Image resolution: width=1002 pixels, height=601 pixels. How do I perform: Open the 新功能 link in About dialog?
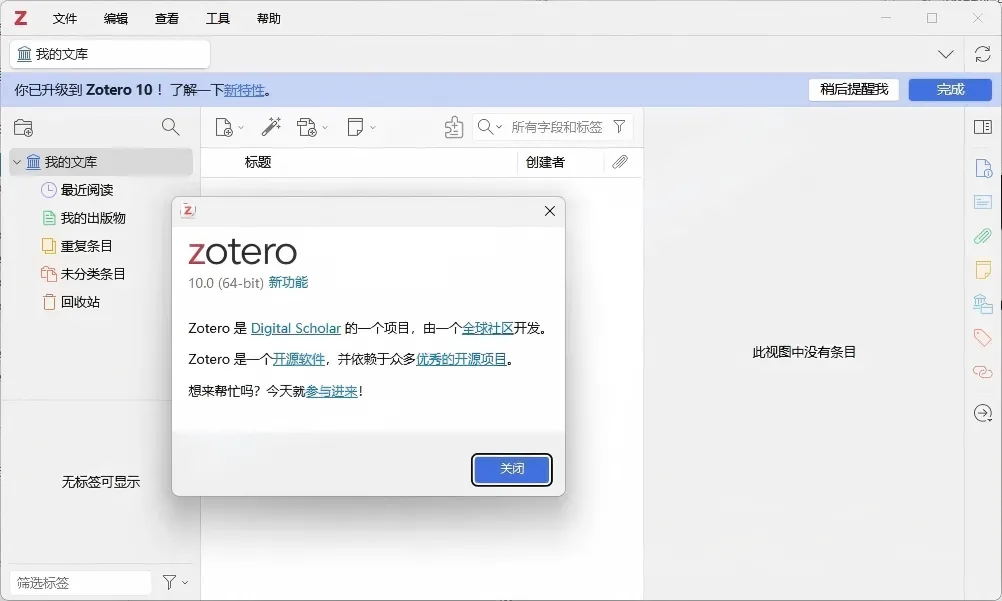288,283
